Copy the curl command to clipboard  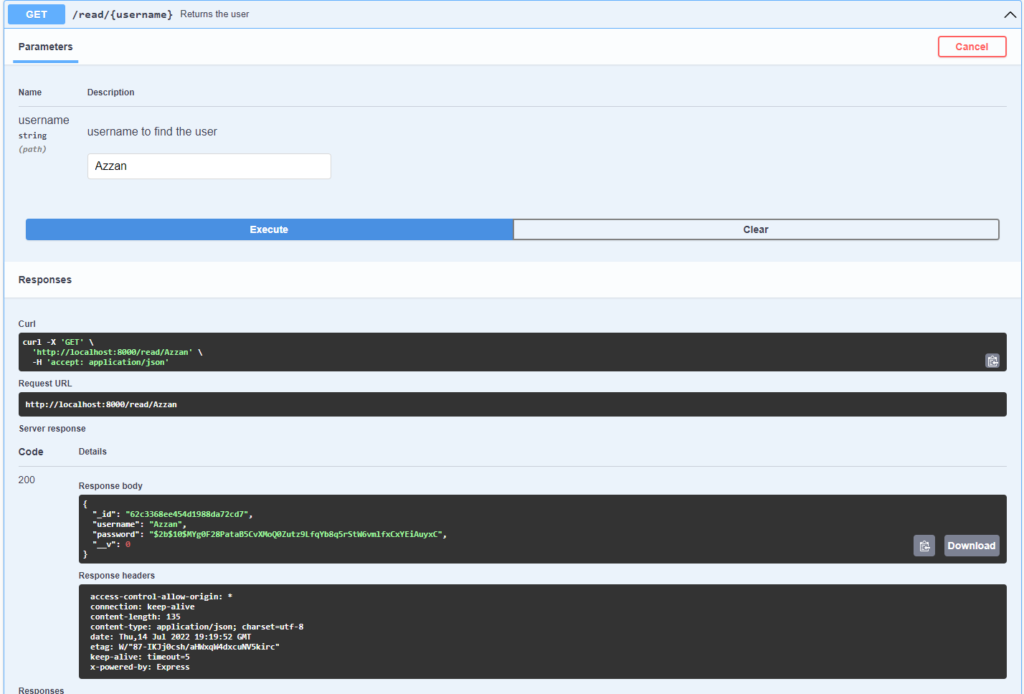(992, 360)
